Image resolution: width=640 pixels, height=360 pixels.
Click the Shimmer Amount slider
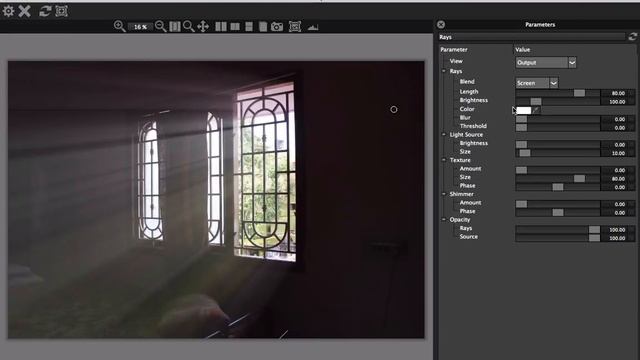click(x=558, y=204)
